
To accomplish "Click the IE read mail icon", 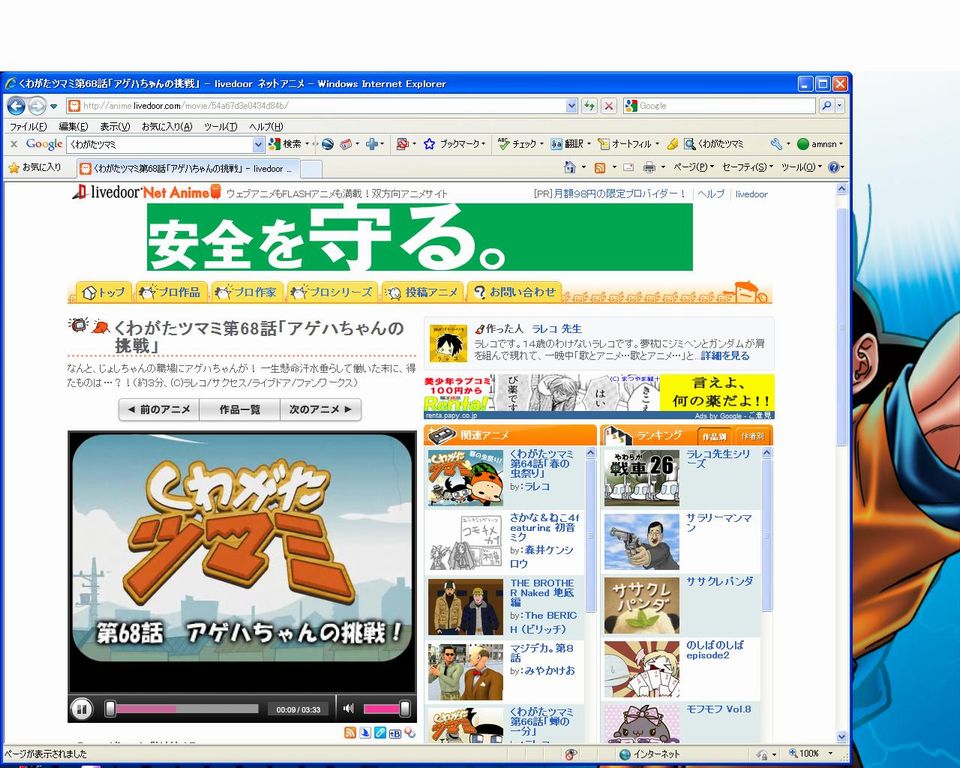I will [628, 167].
